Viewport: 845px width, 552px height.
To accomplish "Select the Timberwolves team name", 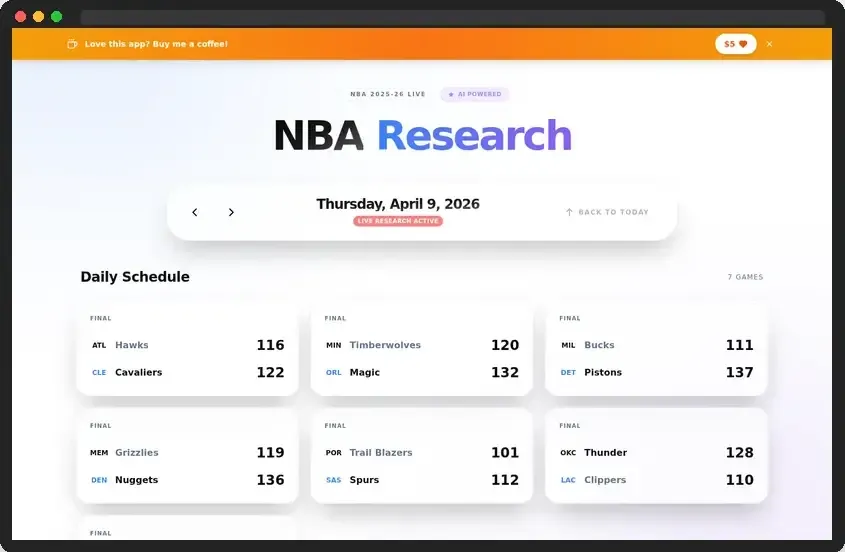I will 385,345.
